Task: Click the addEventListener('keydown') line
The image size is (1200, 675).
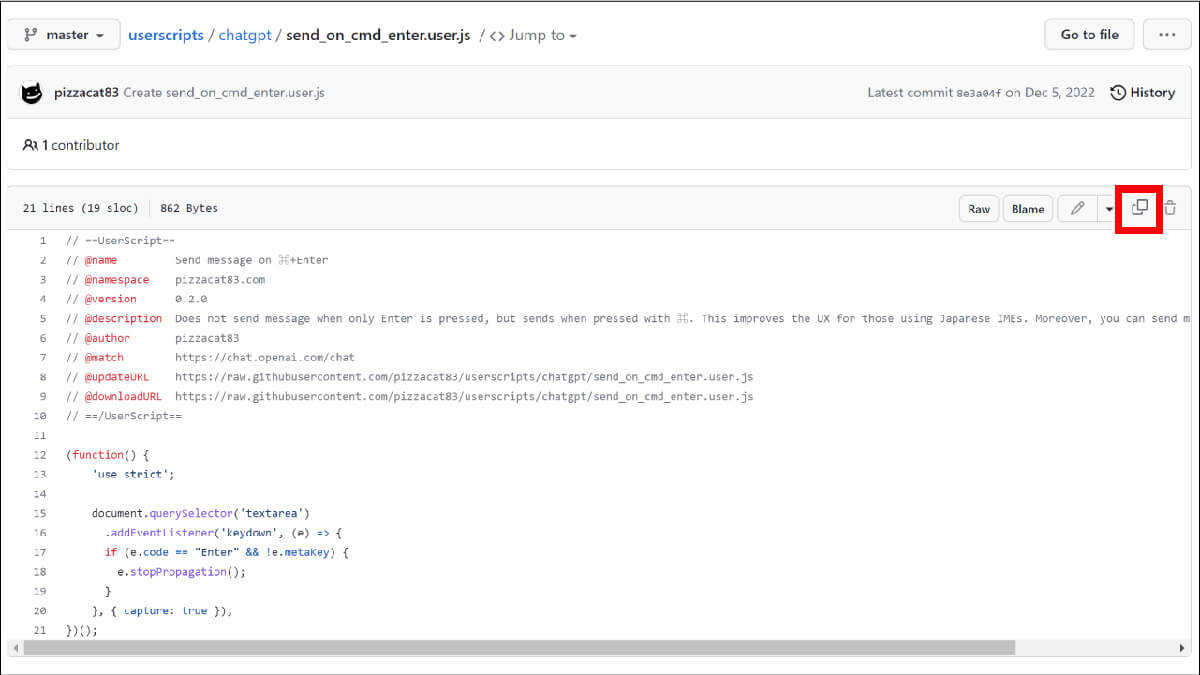Action: (x=223, y=533)
